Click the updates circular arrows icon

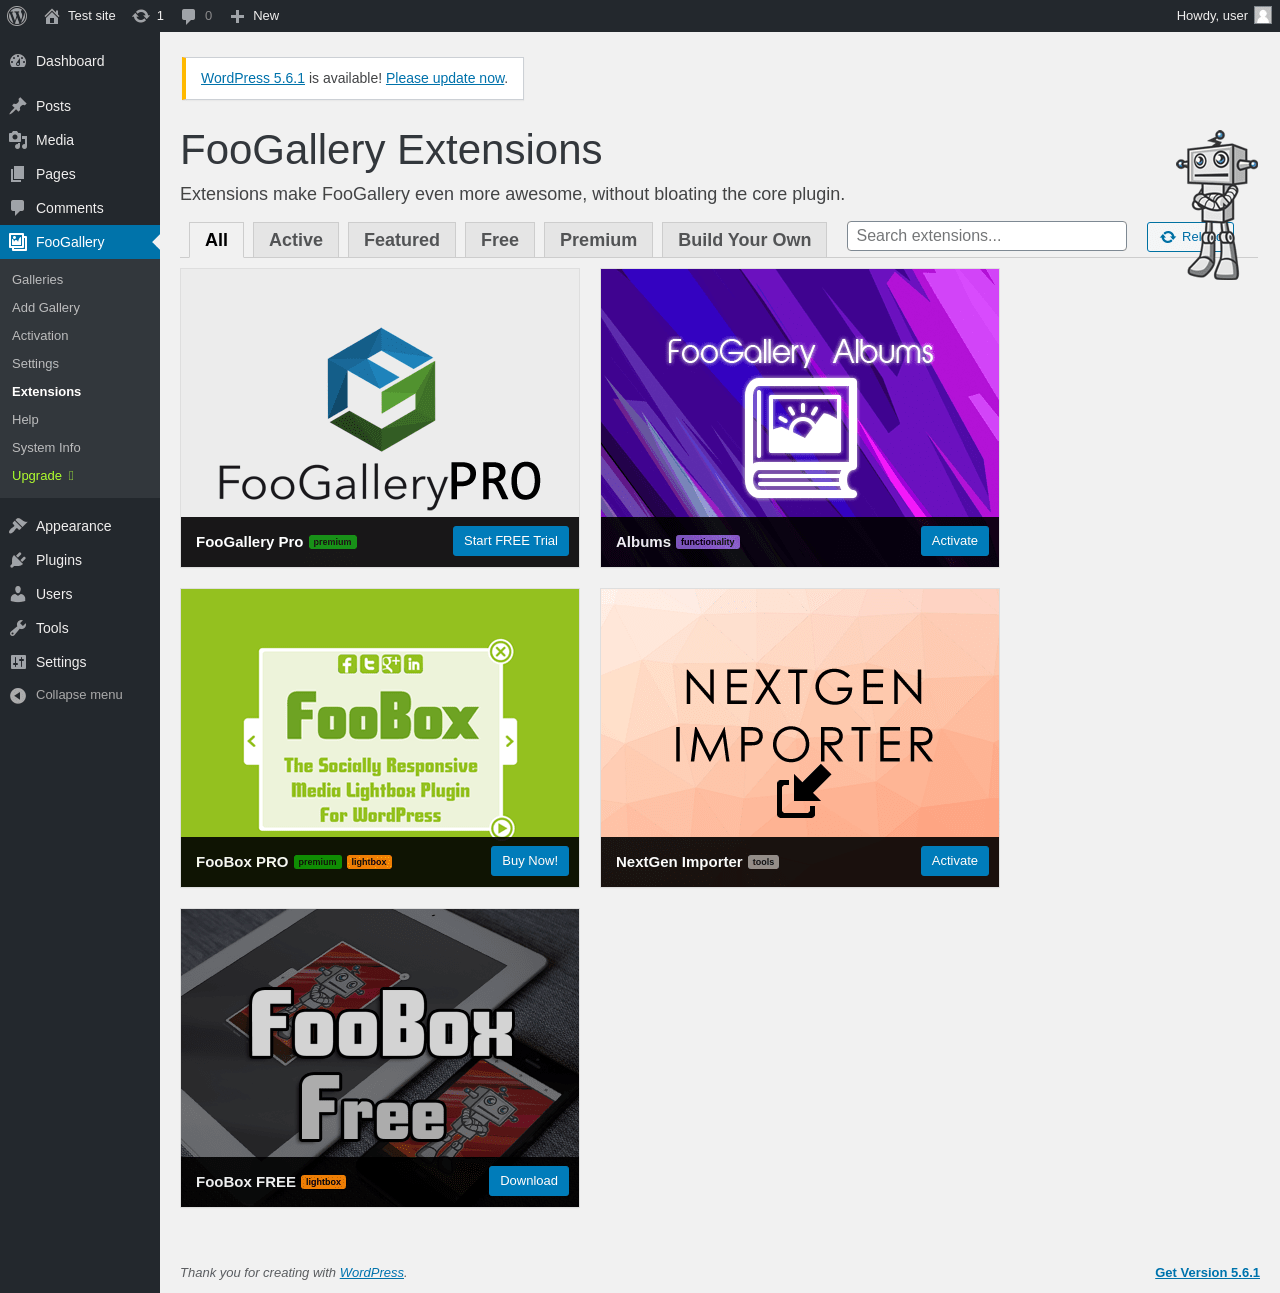pyautogui.click(x=141, y=16)
